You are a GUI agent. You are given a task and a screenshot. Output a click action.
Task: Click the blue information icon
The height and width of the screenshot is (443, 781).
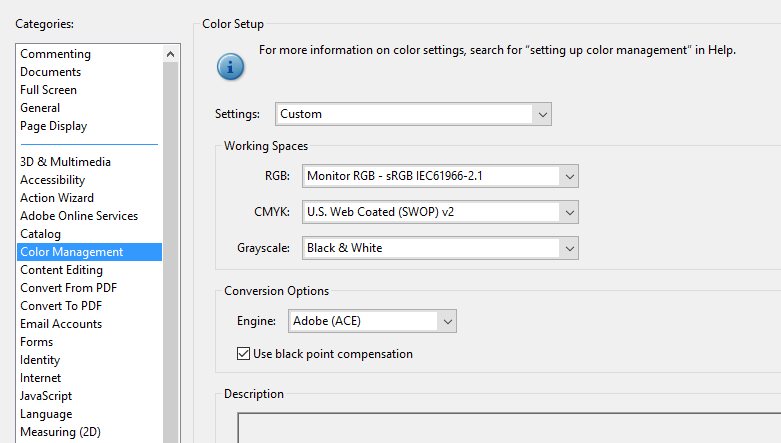[x=231, y=67]
